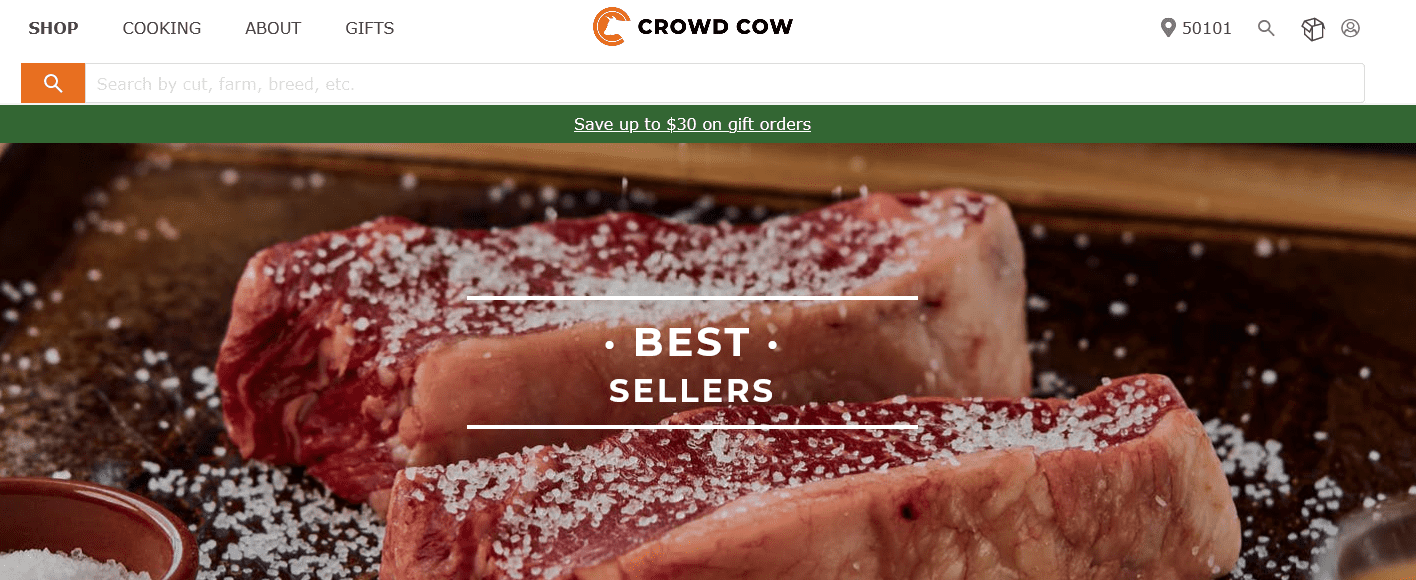Image resolution: width=1416 pixels, height=580 pixels.
Task: Open the box subscription icon
Action: click(x=1312, y=29)
